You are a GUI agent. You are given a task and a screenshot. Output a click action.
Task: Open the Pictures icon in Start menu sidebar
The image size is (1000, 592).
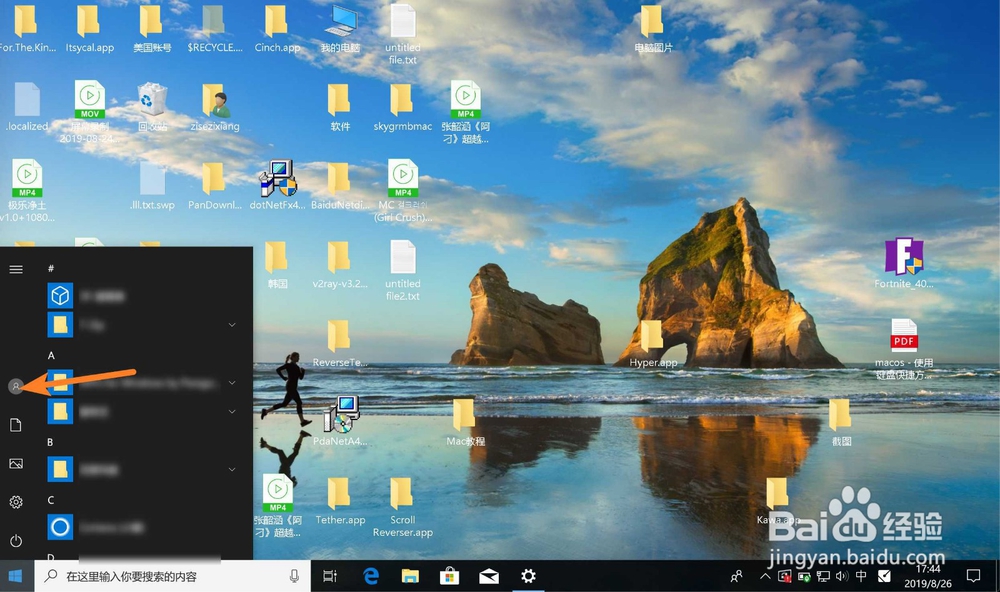[15, 463]
